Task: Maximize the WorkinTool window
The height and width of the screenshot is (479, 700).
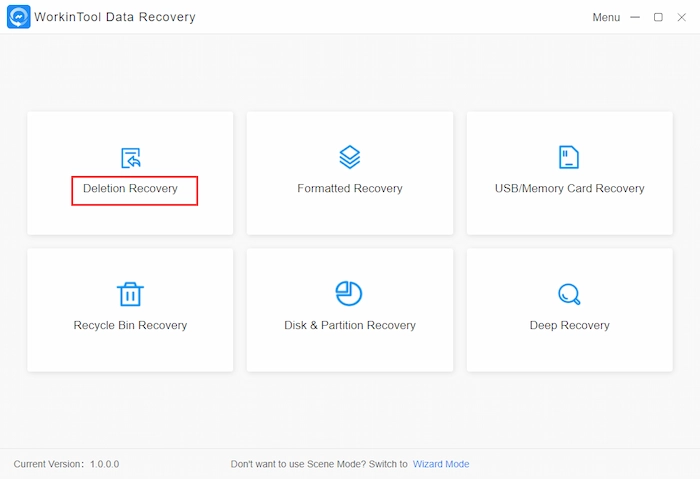Action: coord(658,17)
